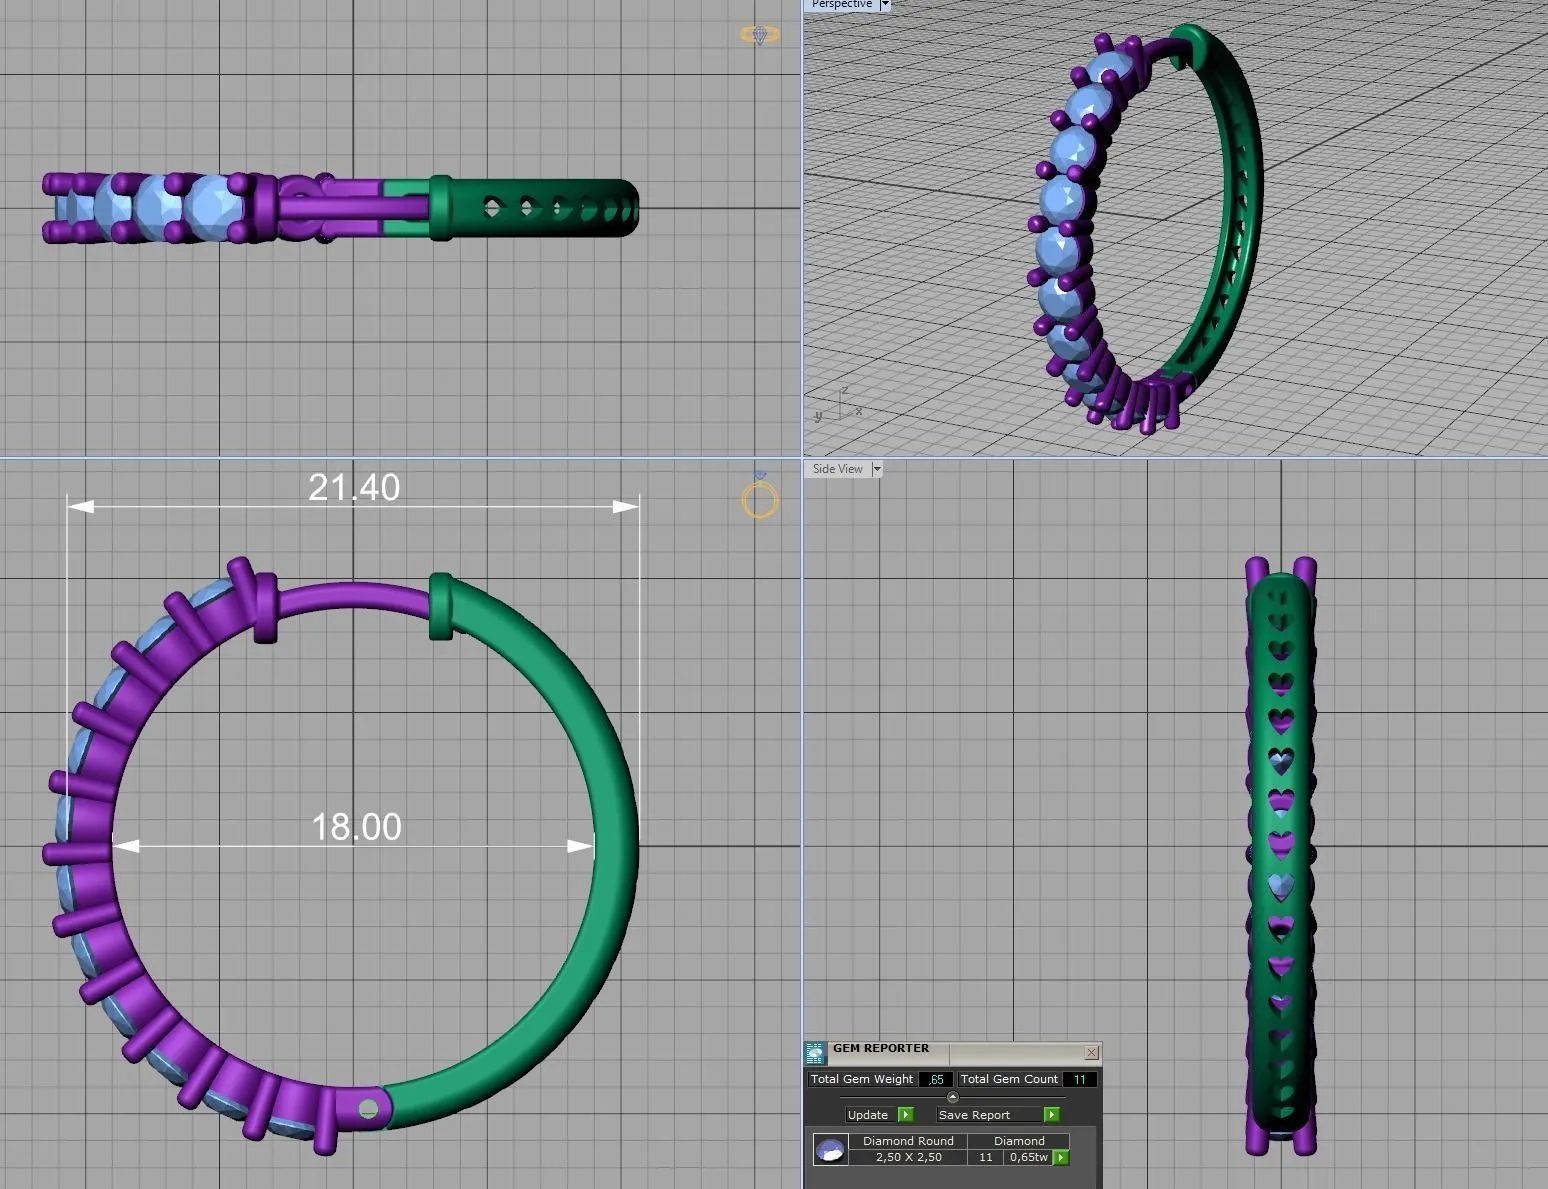This screenshot has height=1189, width=1548.
Task: Click the Diamond Round gem thumbnail
Action: (x=830, y=1150)
